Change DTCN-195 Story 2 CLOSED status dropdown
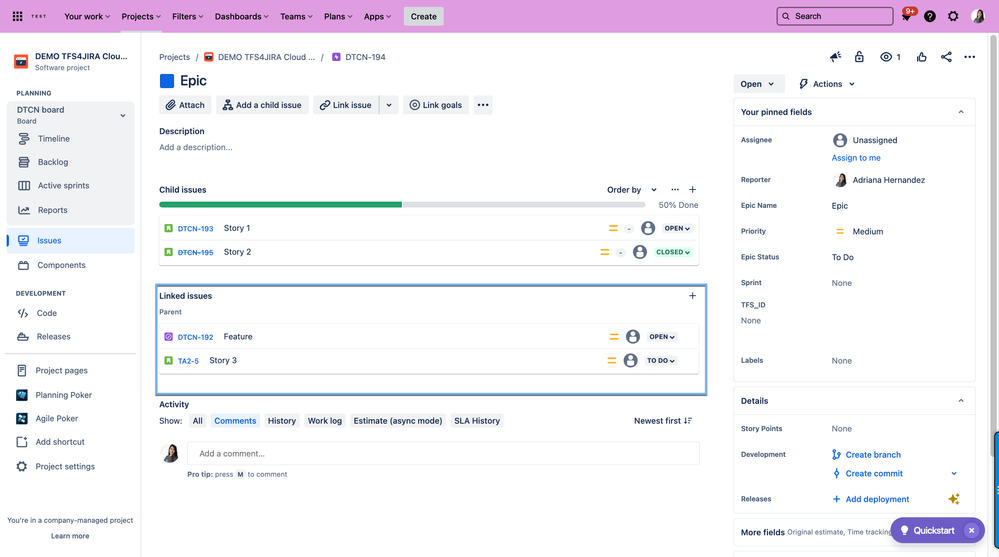Image resolution: width=999 pixels, height=557 pixels. pyautogui.click(x=673, y=252)
